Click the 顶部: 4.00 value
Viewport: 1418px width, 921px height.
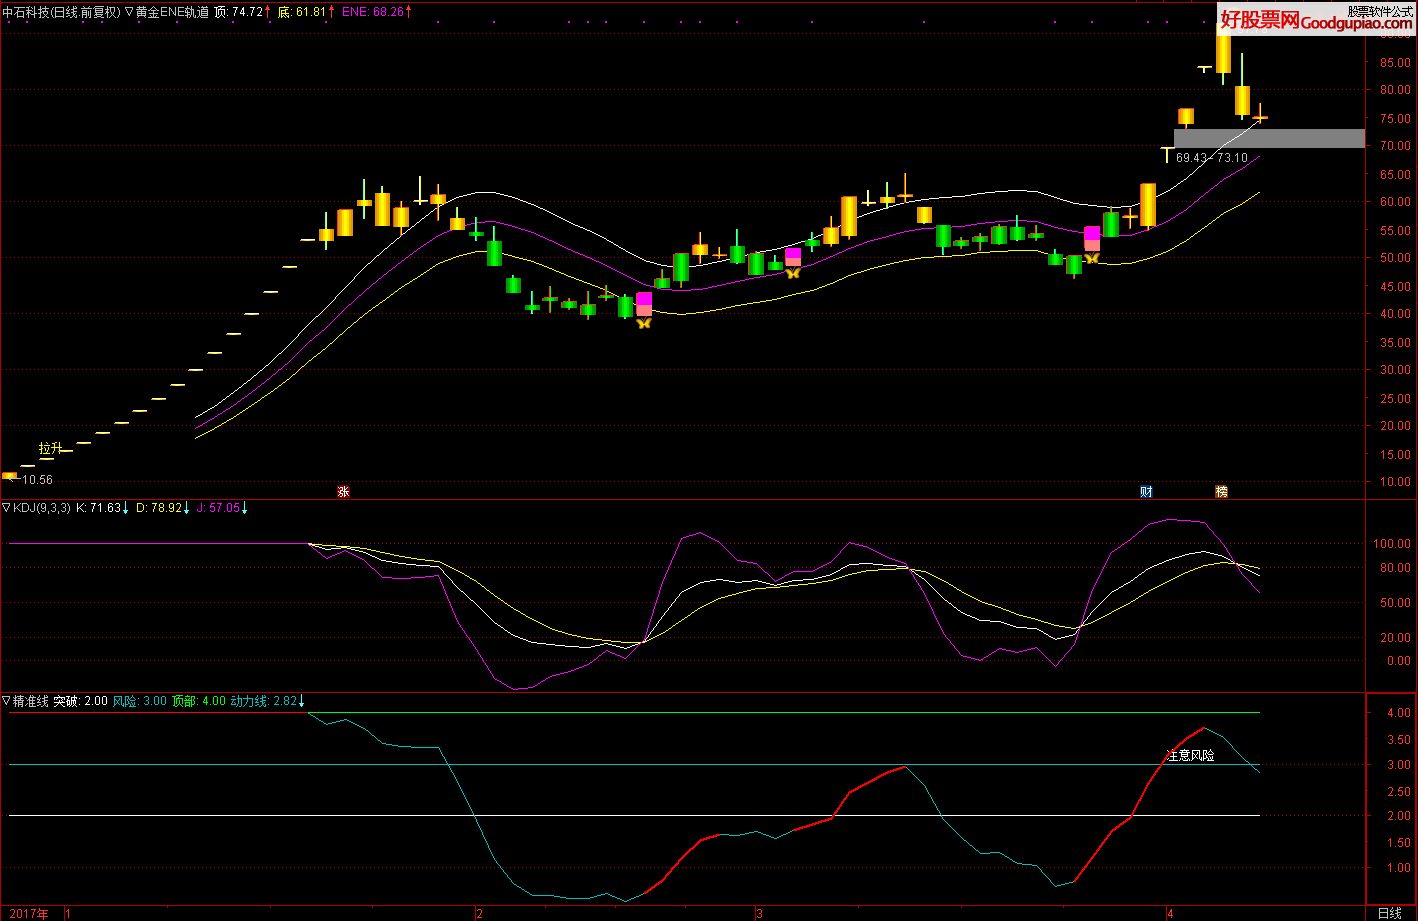pos(199,701)
